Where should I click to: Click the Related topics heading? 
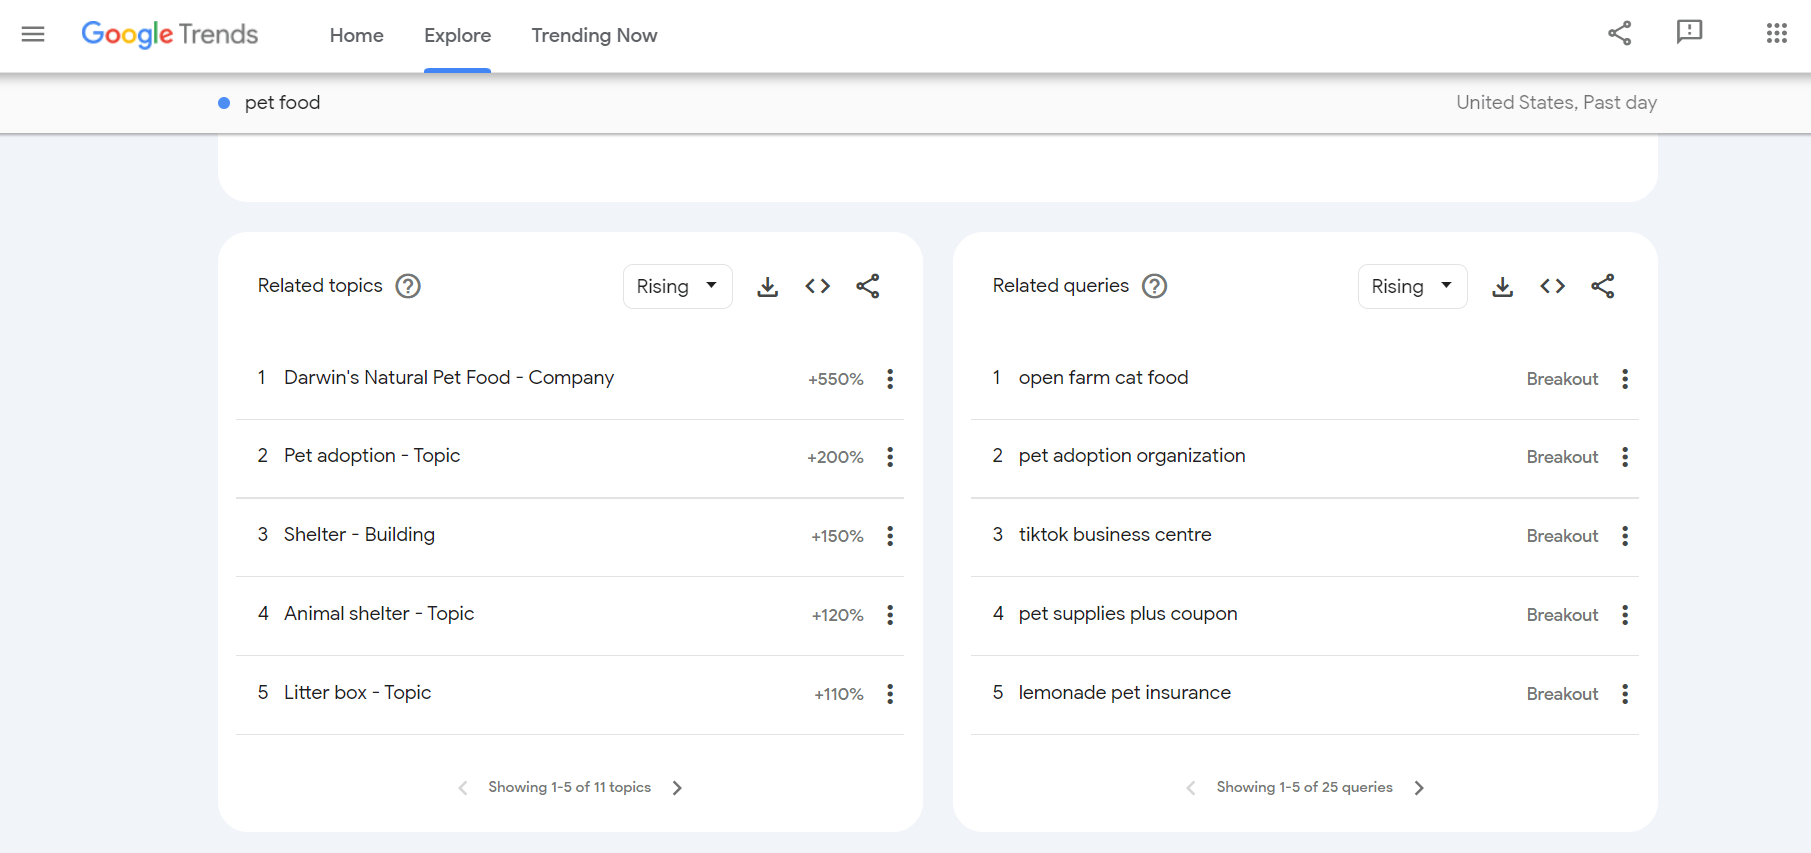pyautogui.click(x=320, y=285)
